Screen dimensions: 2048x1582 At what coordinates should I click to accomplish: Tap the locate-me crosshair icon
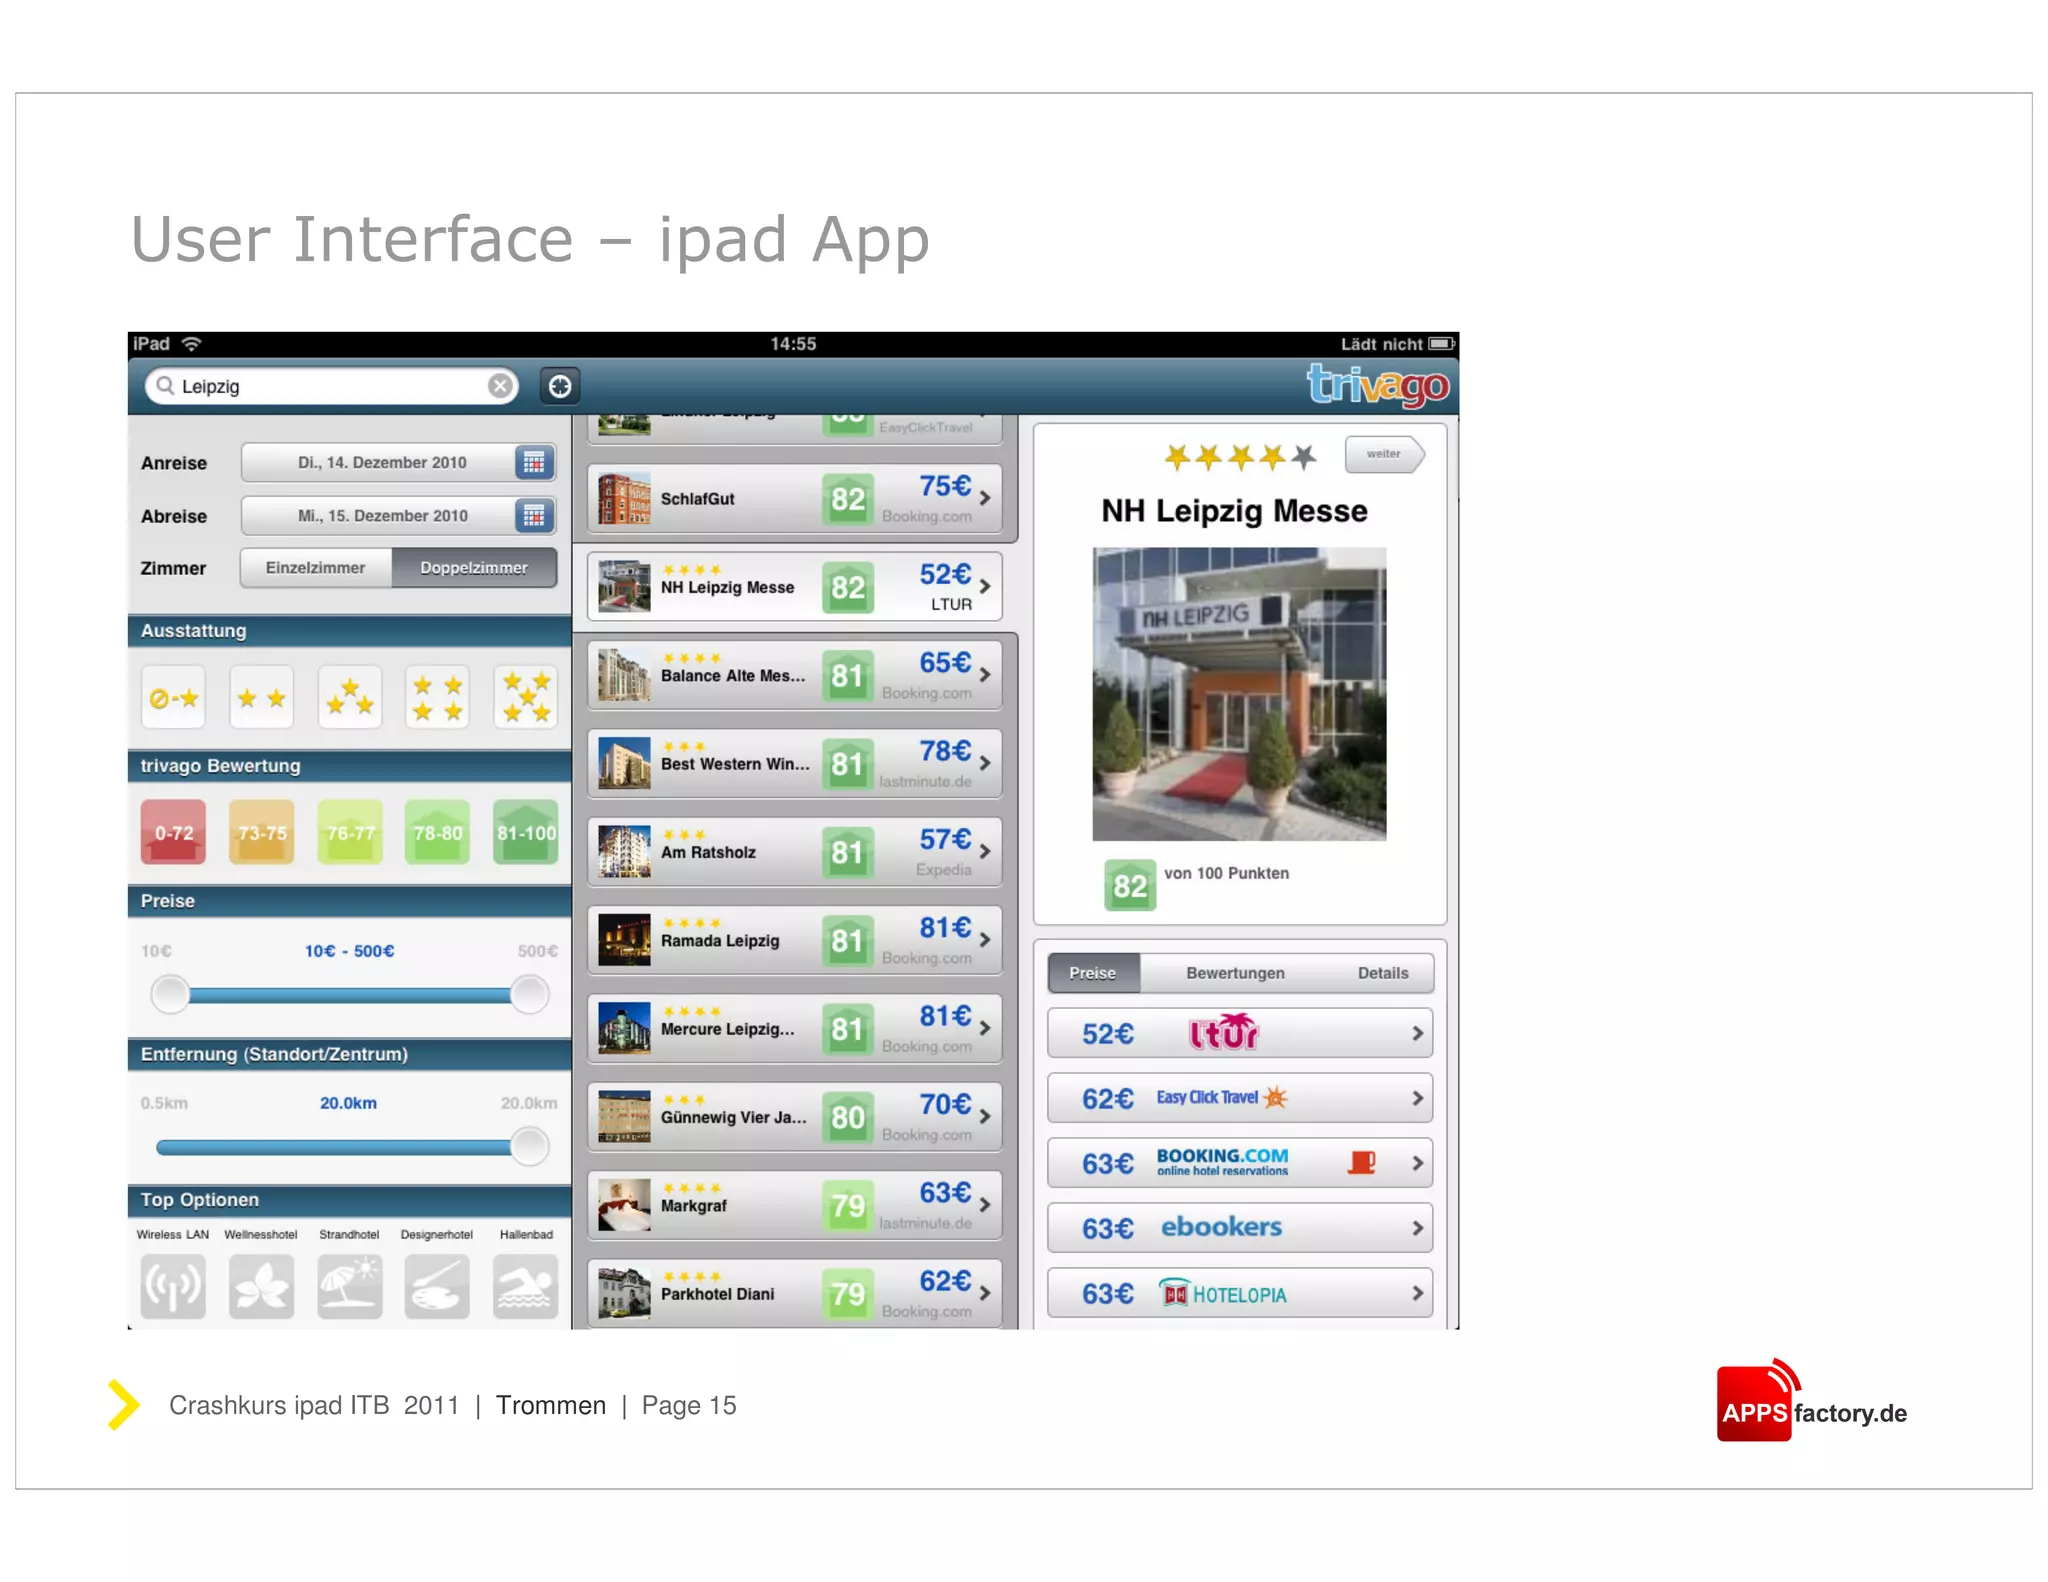(x=560, y=386)
